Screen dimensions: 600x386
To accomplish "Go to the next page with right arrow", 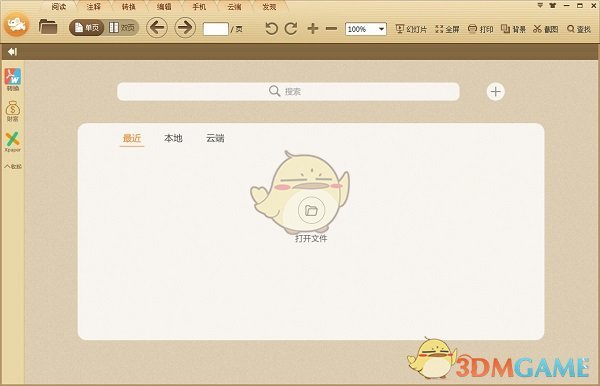I will click(185, 28).
